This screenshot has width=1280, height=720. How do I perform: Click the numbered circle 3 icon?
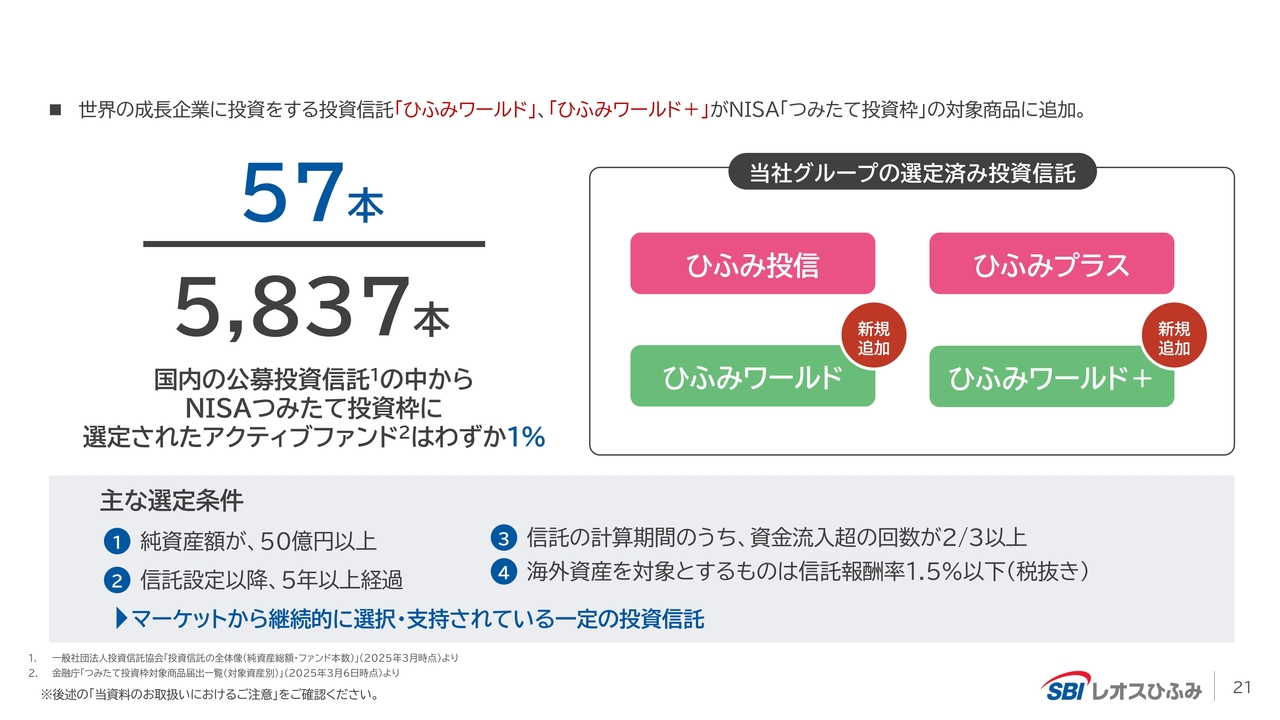coord(503,539)
